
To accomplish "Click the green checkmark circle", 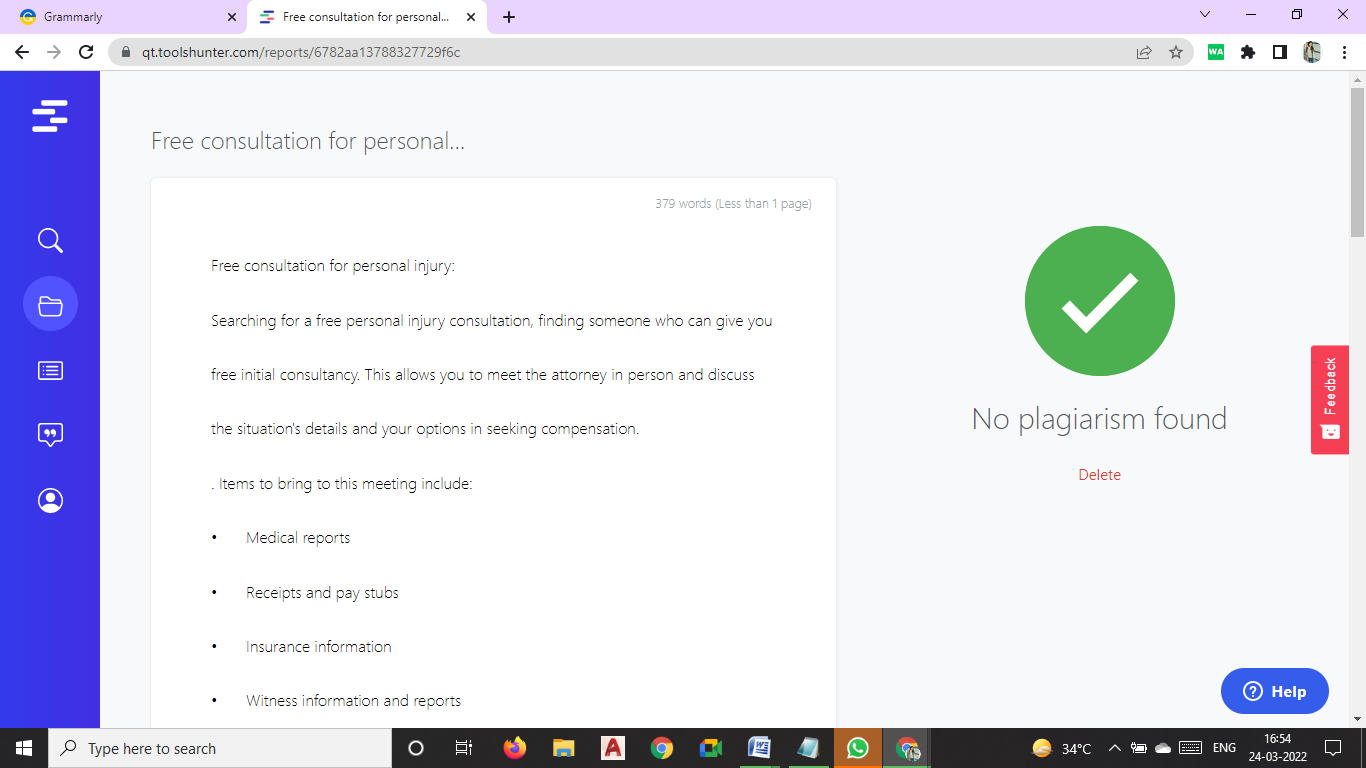I will [x=1099, y=301].
